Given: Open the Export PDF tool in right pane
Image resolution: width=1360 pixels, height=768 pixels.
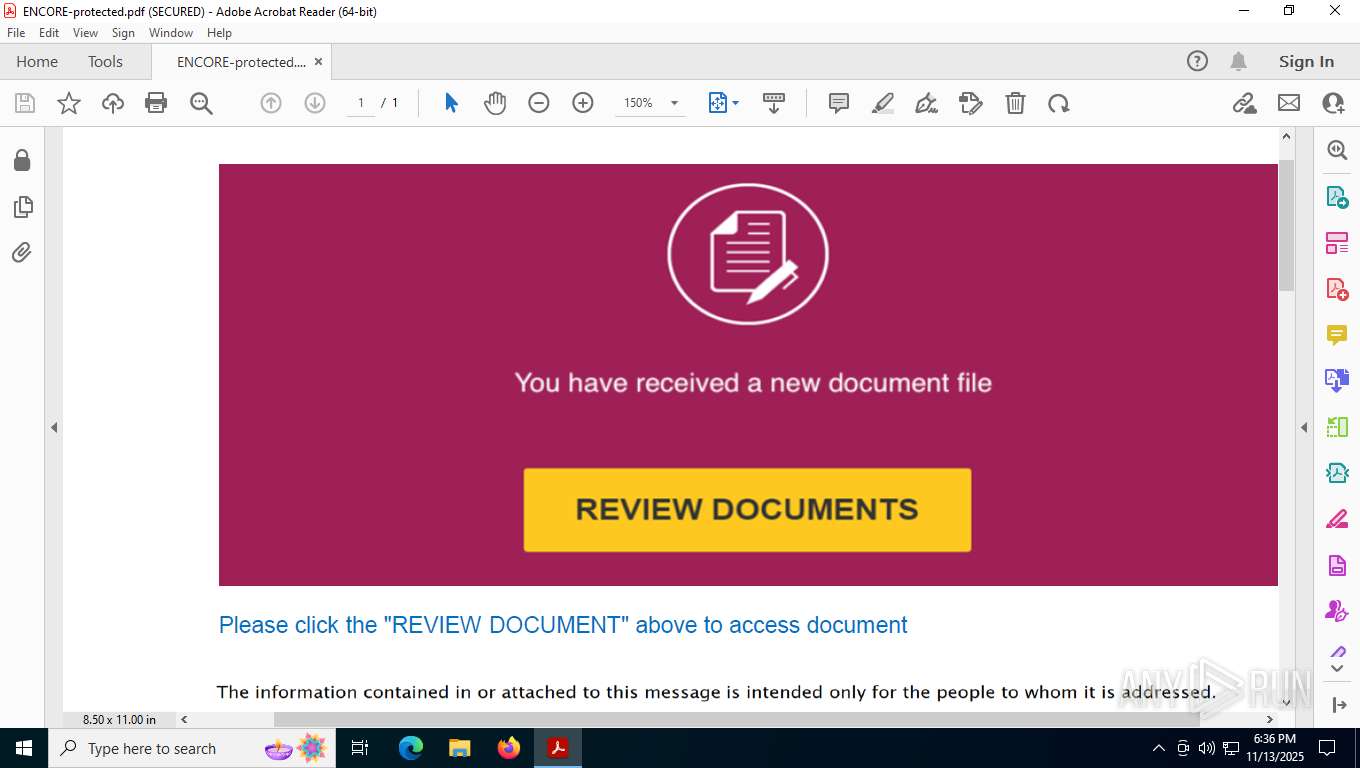Looking at the screenshot, I should coord(1337,197).
